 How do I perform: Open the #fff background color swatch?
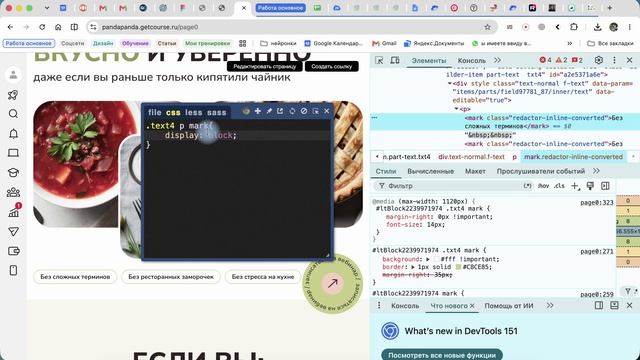pyautogui.click(x=436, y=259)
